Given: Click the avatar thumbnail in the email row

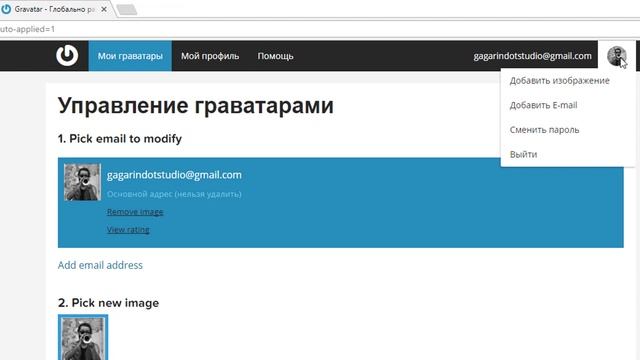Looking at the screenshot, I should tap(82, 182).
